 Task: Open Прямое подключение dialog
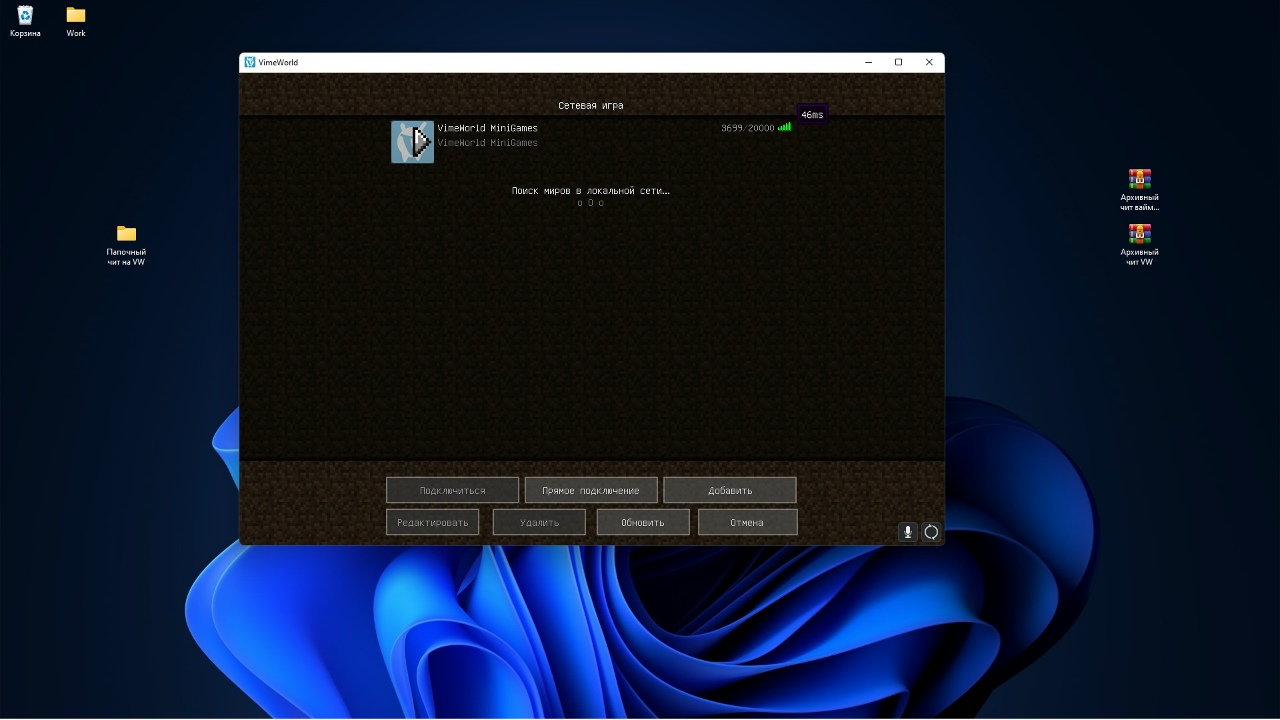590,490
